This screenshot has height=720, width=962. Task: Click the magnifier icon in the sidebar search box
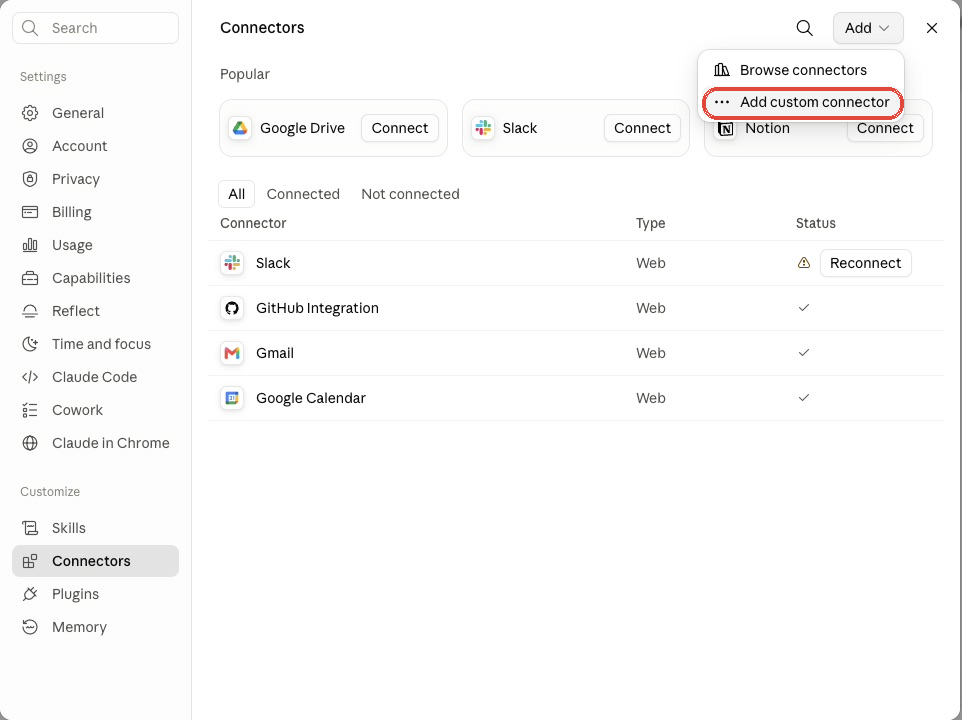click(x=29, y=28)
